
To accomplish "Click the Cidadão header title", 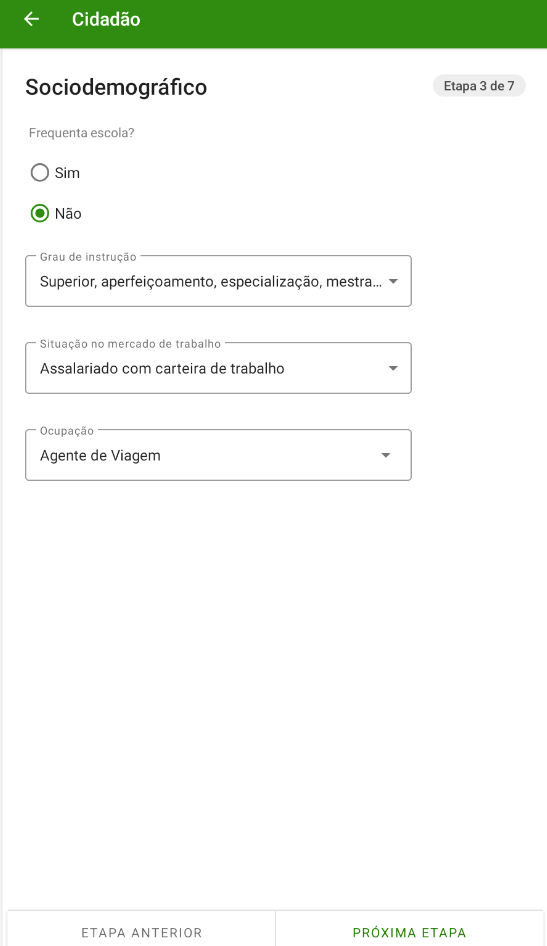I will point(106,19).
